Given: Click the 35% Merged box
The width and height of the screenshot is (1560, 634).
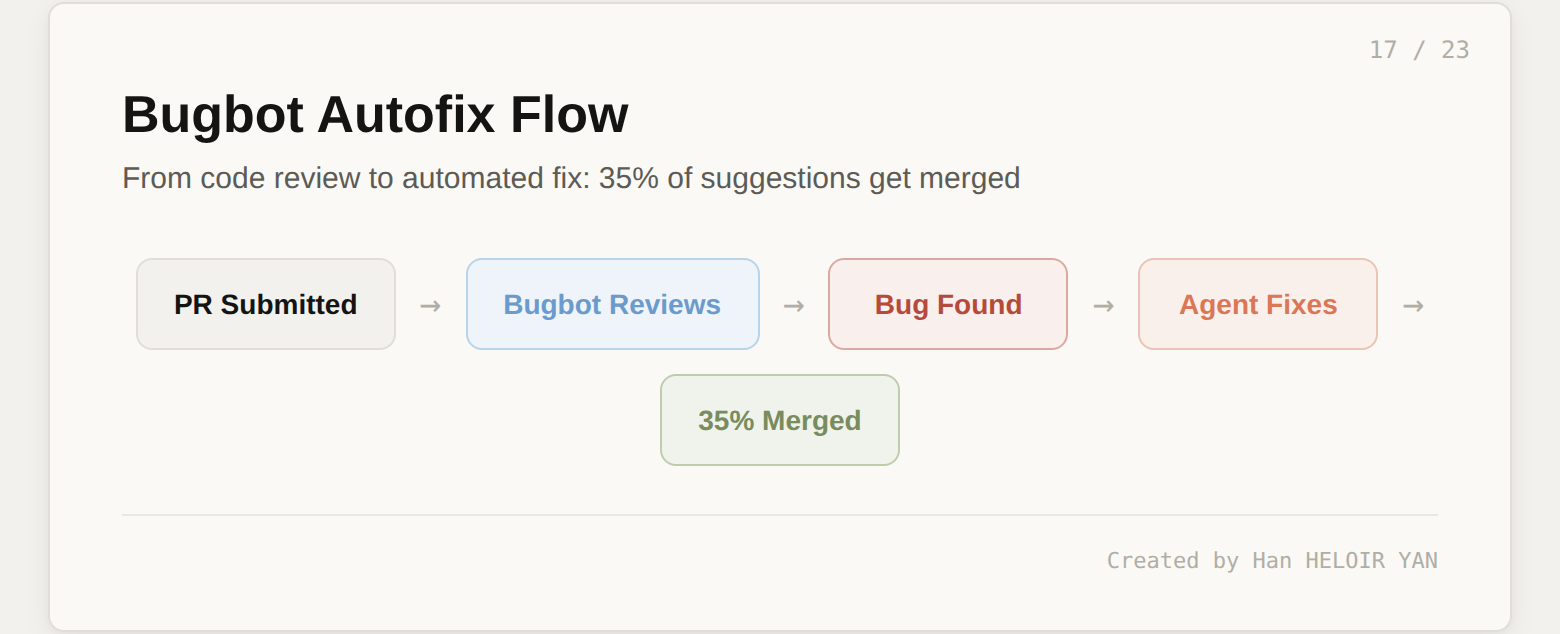Looking at the screenshot, I should 779,420.
